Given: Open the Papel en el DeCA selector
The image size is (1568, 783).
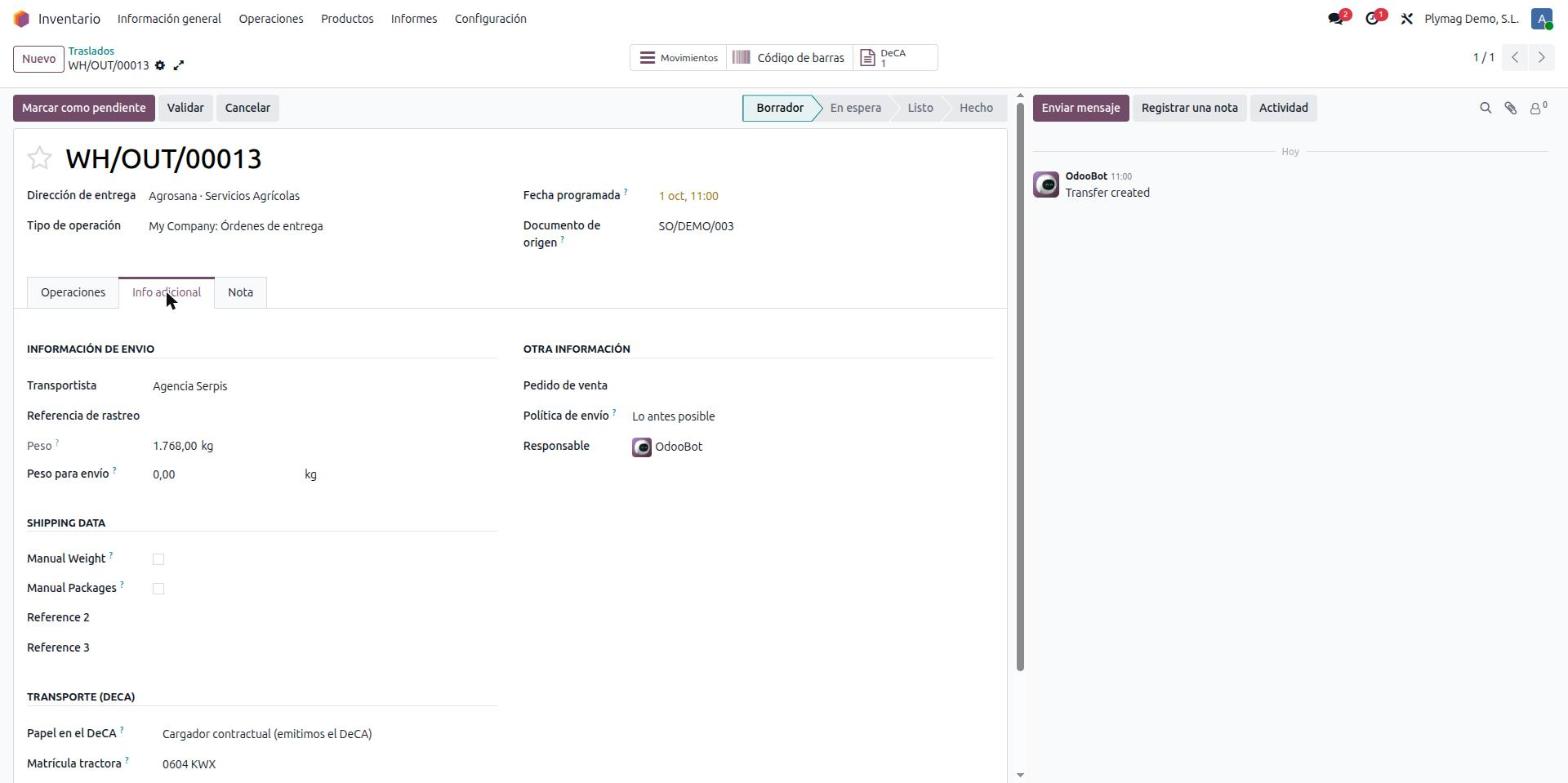Looking at the screenshot, I should [x=328, y=734].
